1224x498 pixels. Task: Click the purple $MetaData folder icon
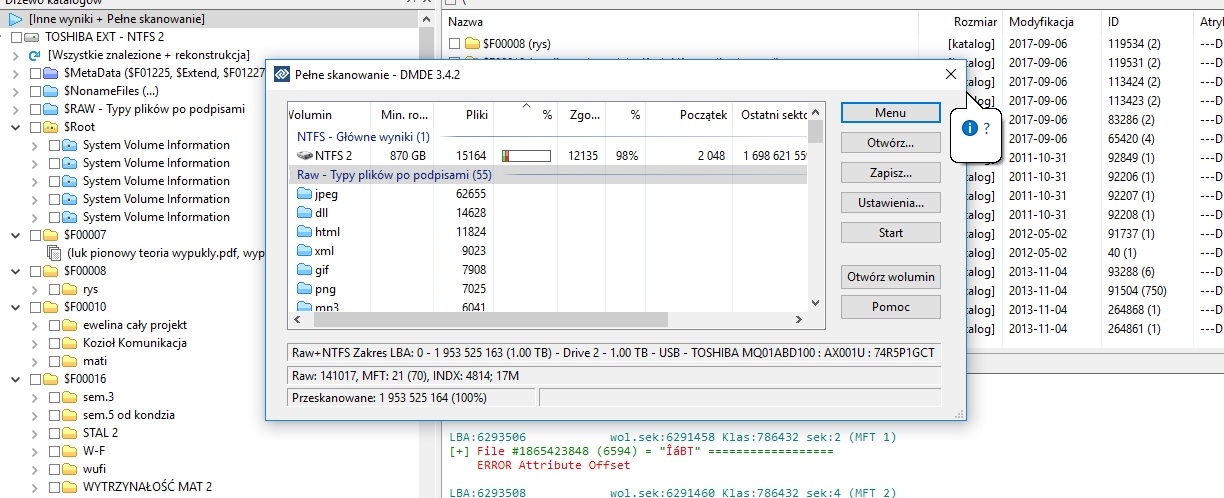[51, 73]
